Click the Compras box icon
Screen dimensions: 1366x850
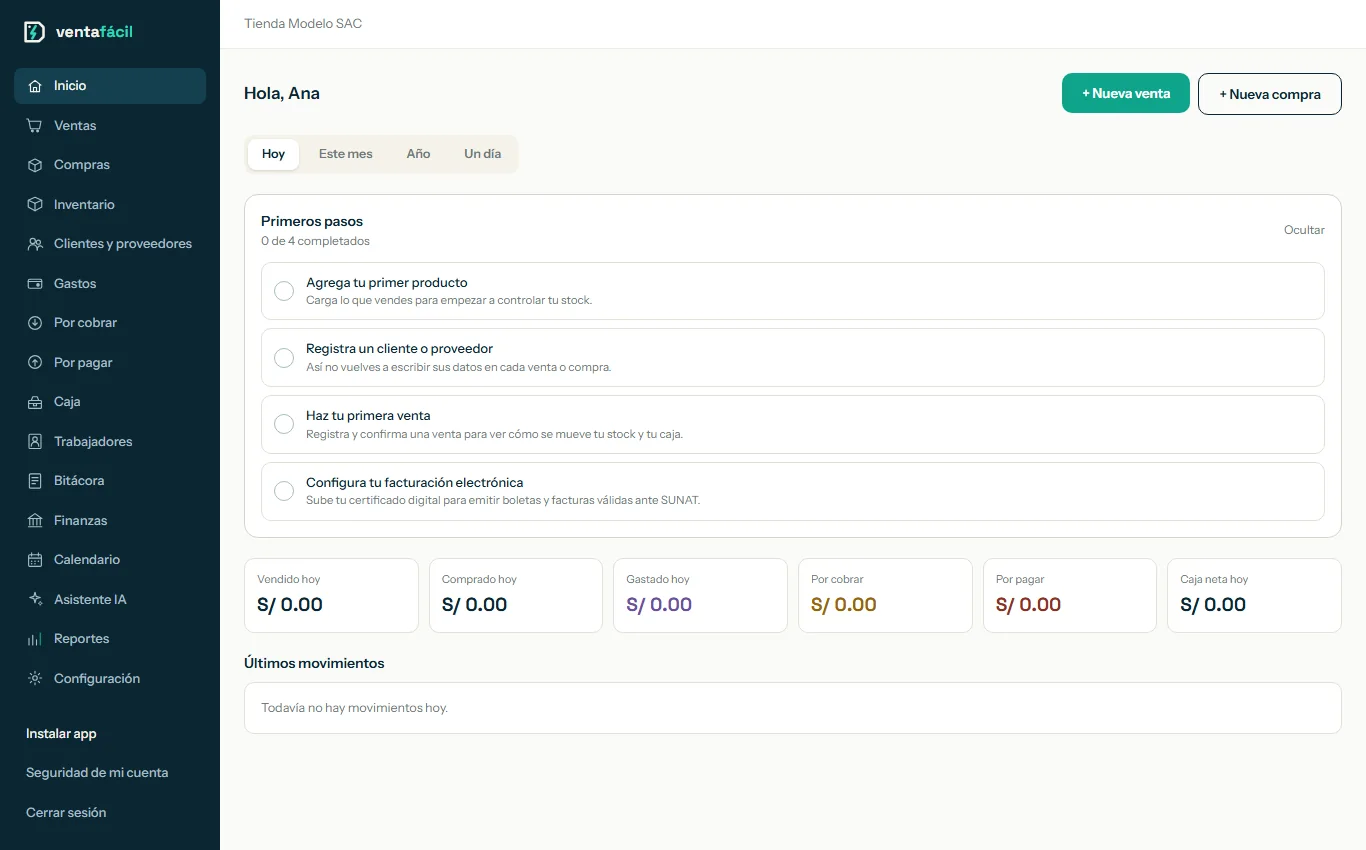(35, 165)
